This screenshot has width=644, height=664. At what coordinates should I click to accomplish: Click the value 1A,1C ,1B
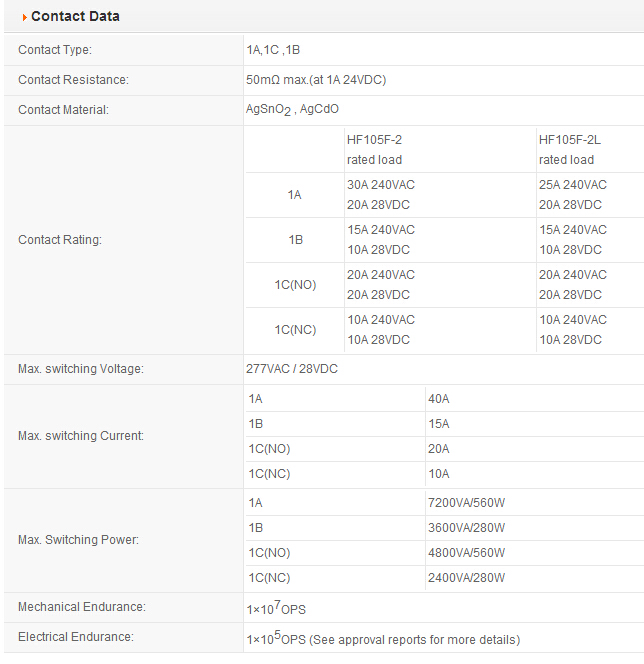273,50
